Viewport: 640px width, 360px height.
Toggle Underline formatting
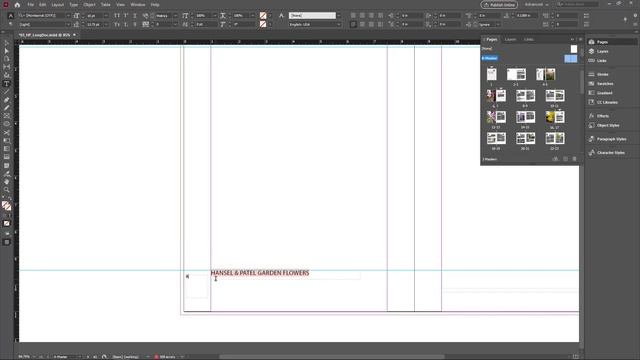[135, 16]
